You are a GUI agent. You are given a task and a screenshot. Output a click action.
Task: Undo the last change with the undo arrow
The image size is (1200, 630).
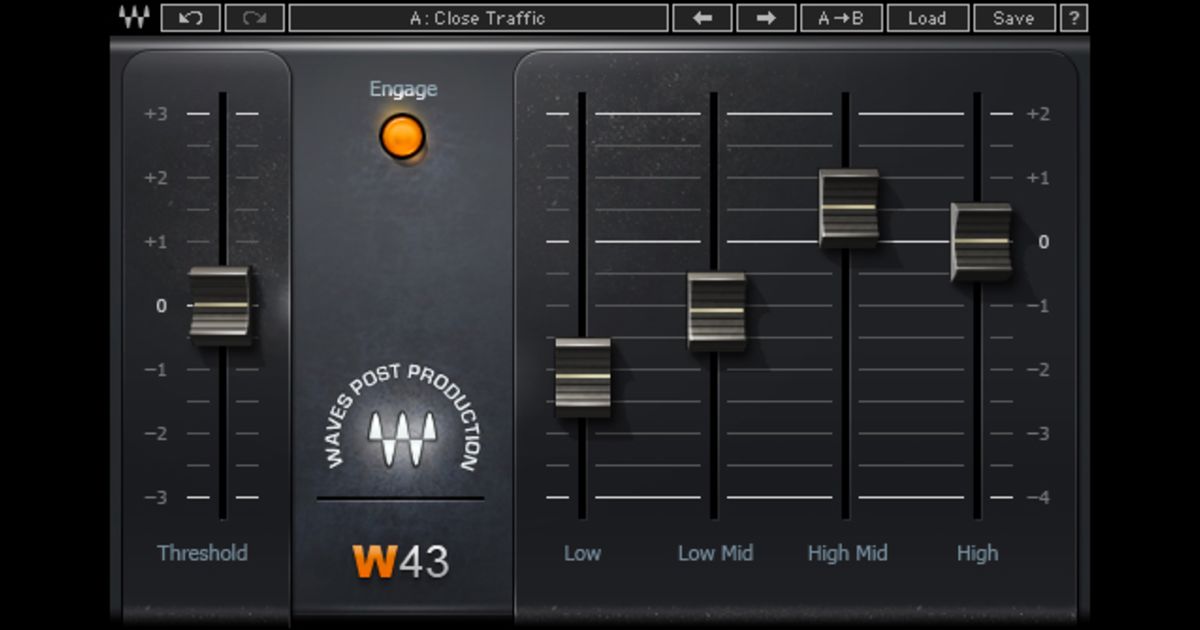[x=190, y=17]
